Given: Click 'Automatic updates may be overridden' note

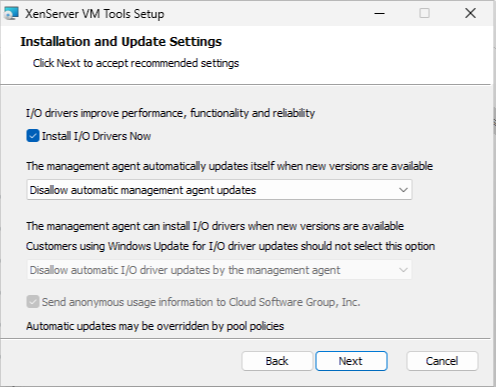Looking at the screenshot, I should point(155,326).
